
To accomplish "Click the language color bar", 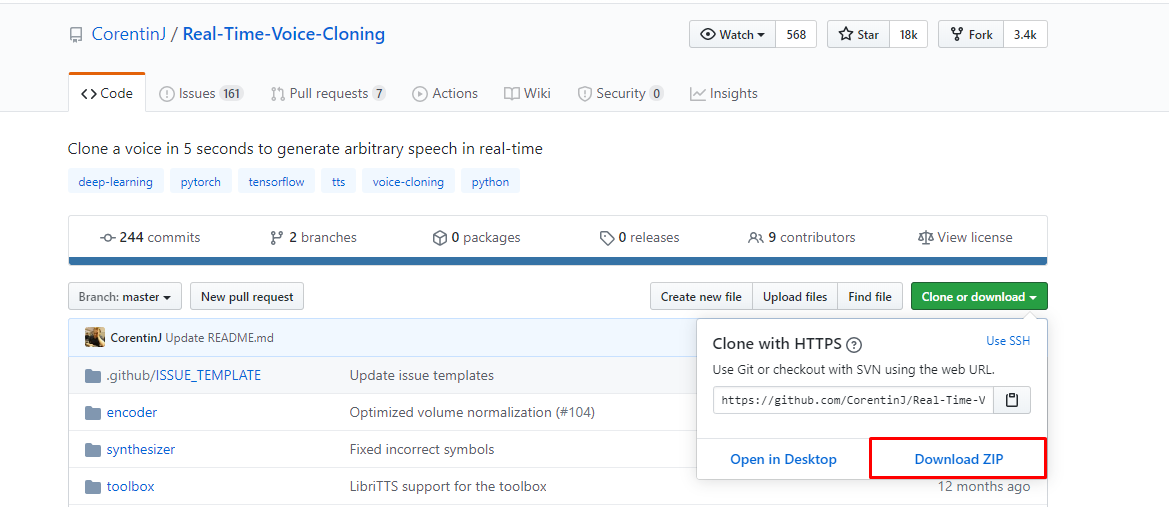I will point(557,262).
